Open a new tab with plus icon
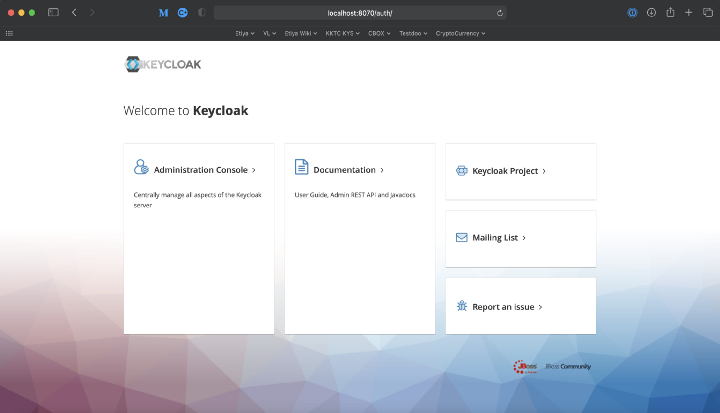Viewport: 720px width, 413px height. coord(688,12)
